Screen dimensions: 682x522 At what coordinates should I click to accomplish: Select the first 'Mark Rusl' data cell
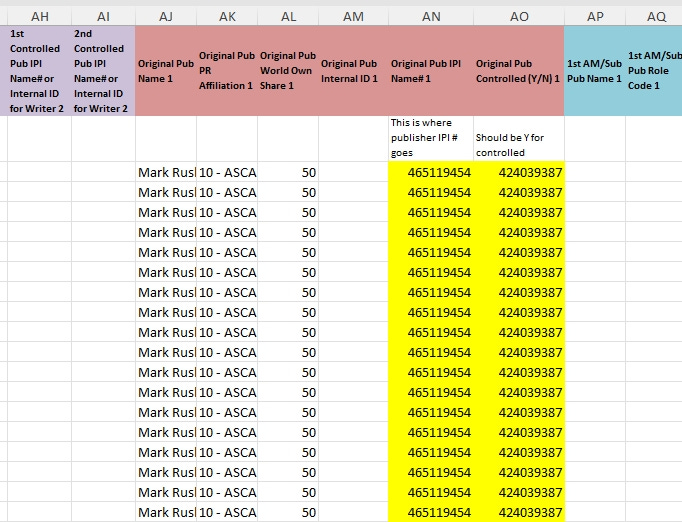(166, 172)
